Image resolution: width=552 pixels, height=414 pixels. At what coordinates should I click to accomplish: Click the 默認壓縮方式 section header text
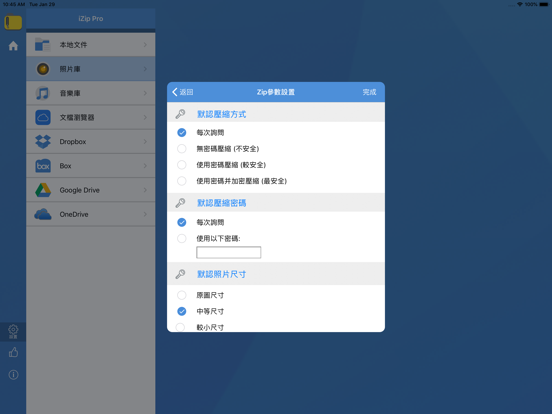[x=221, y=114]
